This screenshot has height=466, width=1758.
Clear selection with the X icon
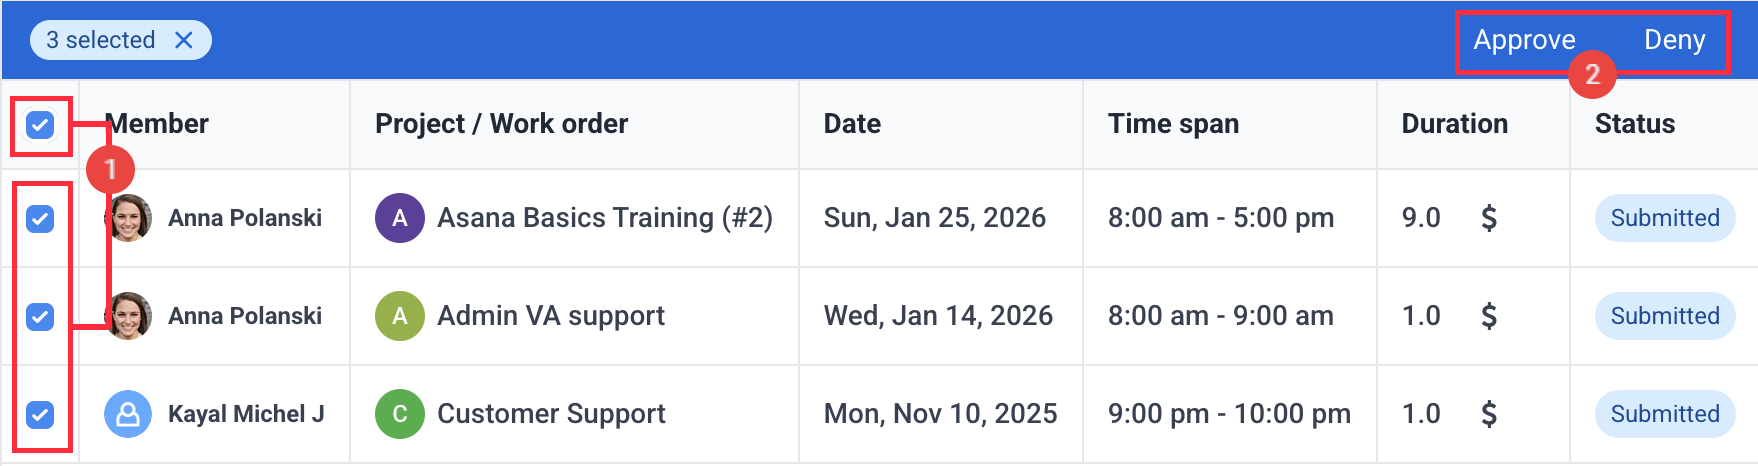pos(184,40)
